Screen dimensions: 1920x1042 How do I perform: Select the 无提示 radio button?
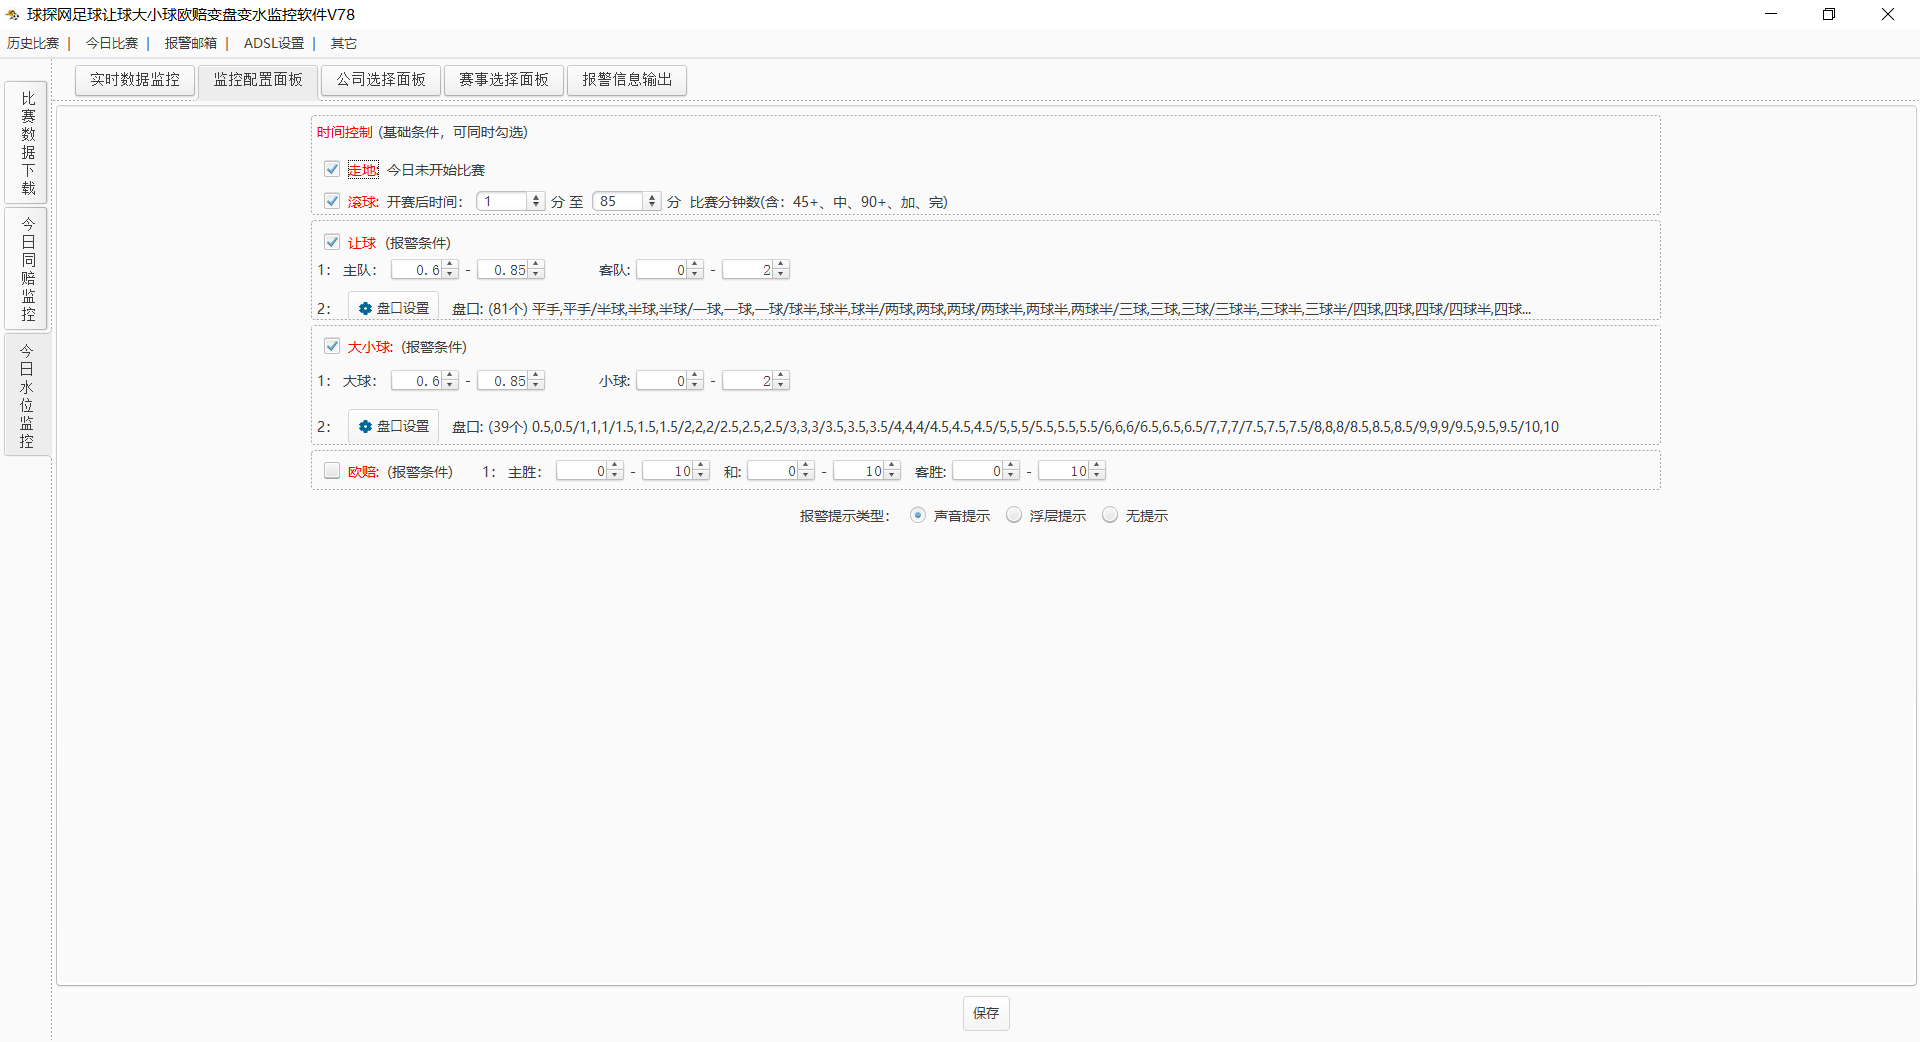point(1110,515)
